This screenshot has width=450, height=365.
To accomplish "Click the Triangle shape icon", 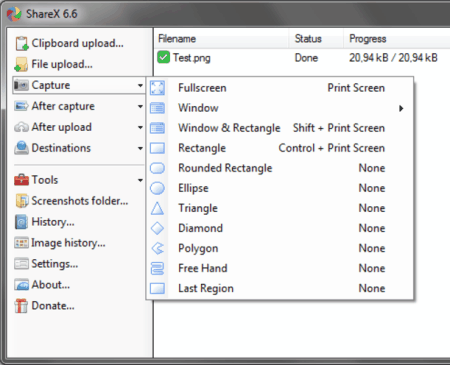I will [157, 208].
